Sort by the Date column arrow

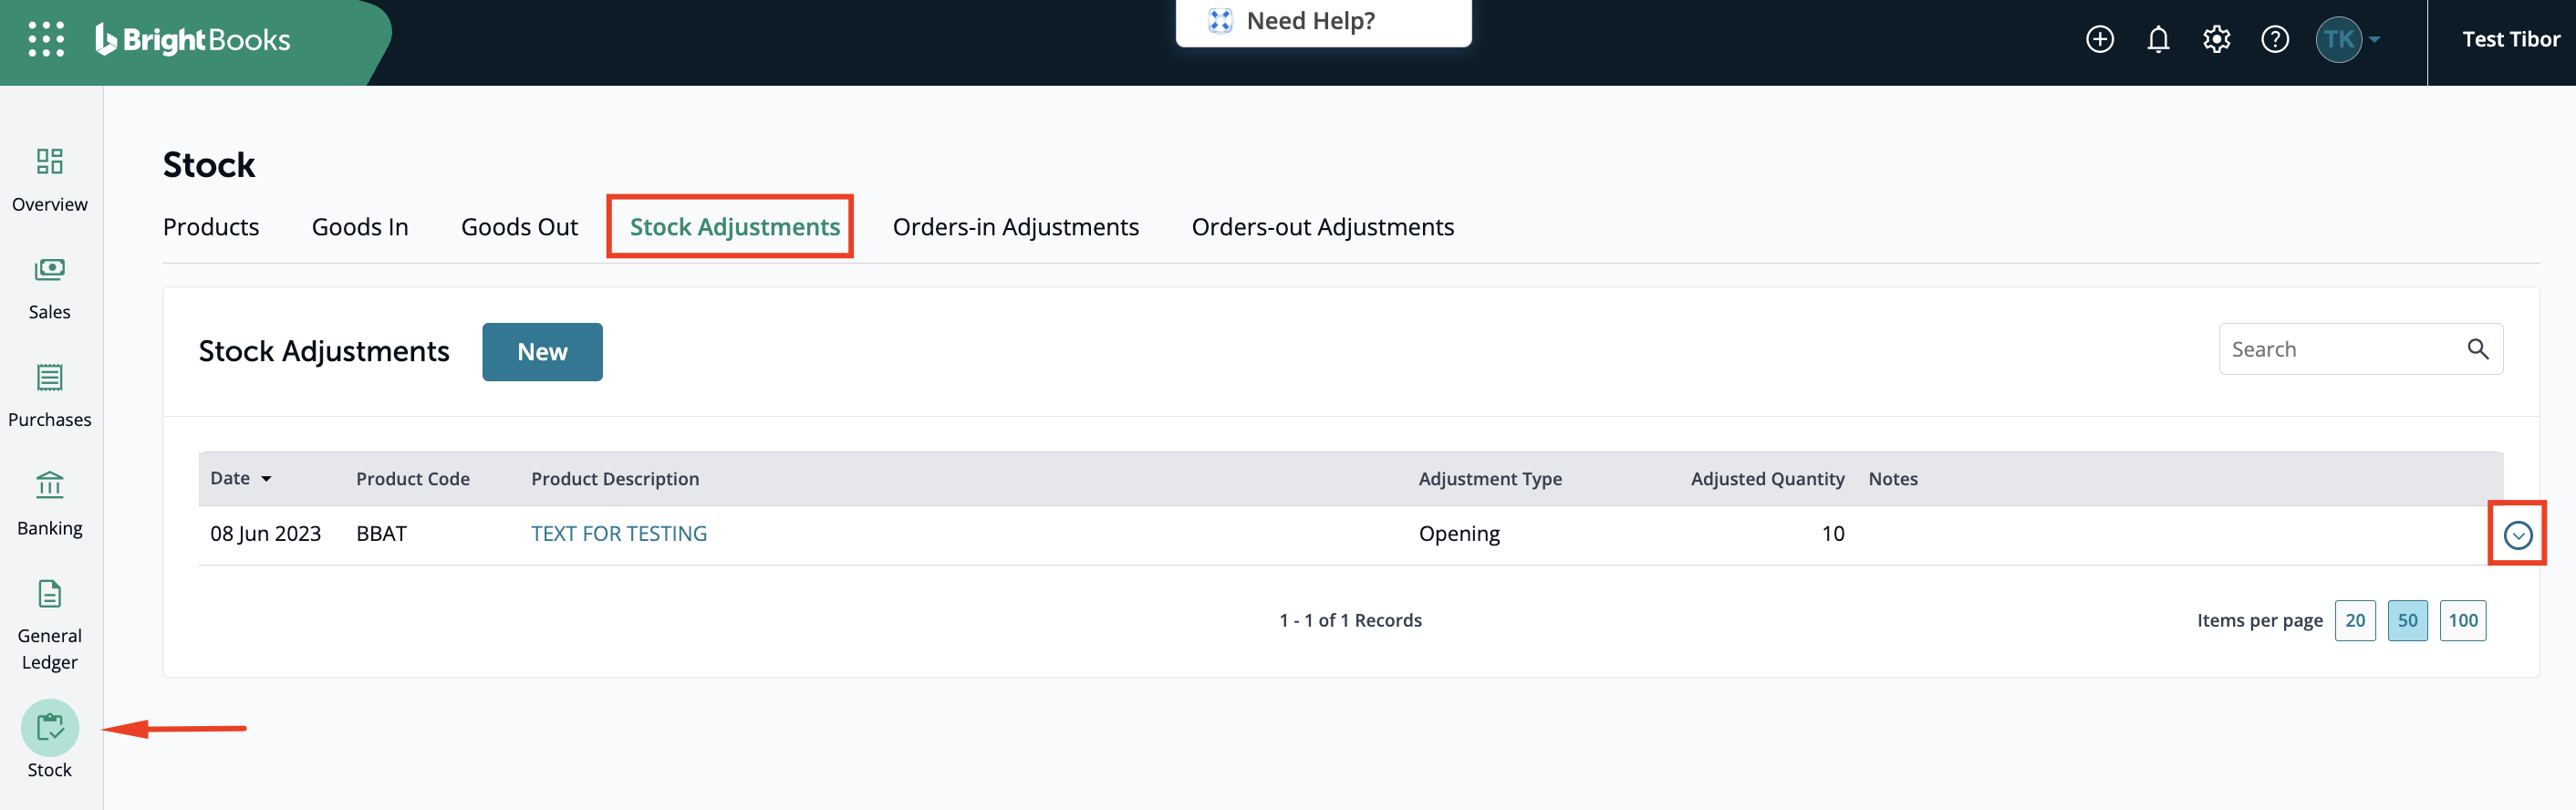click(266, 479)
